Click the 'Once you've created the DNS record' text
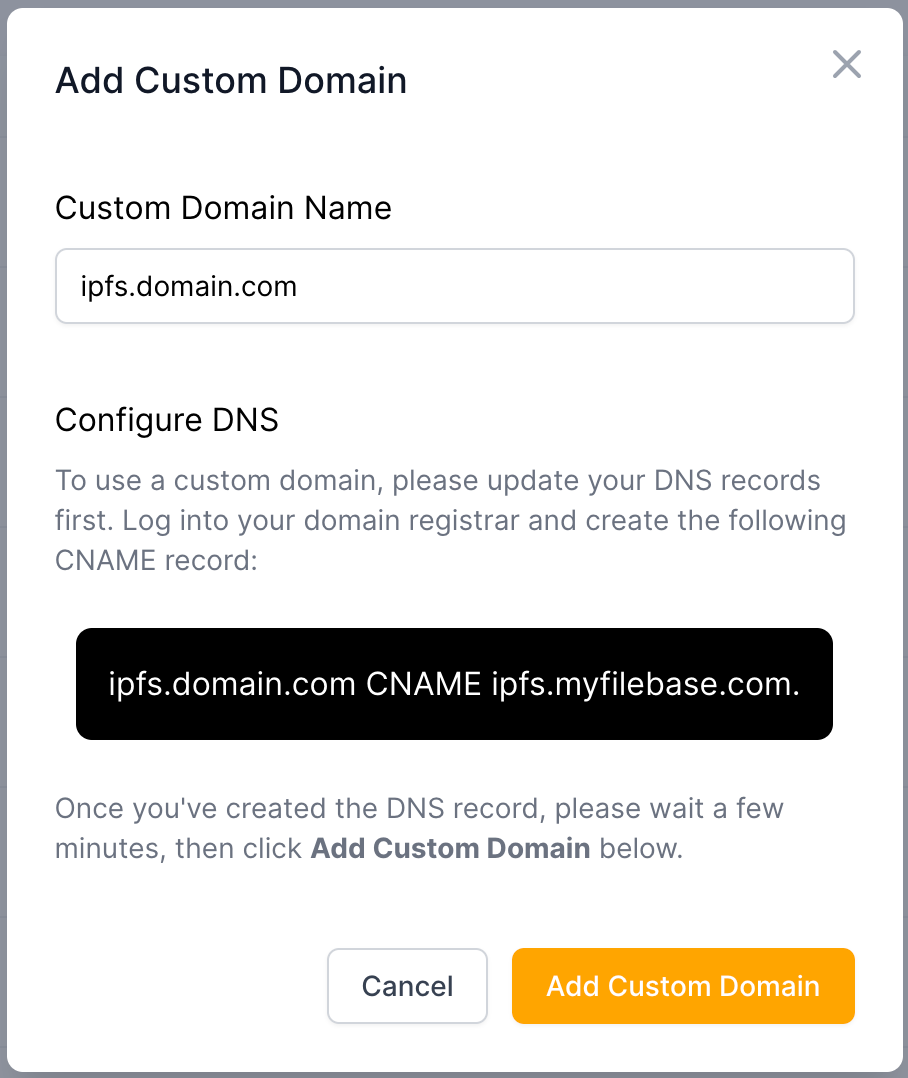This screenshot has width=908, height=1078. tap(419, 808)
